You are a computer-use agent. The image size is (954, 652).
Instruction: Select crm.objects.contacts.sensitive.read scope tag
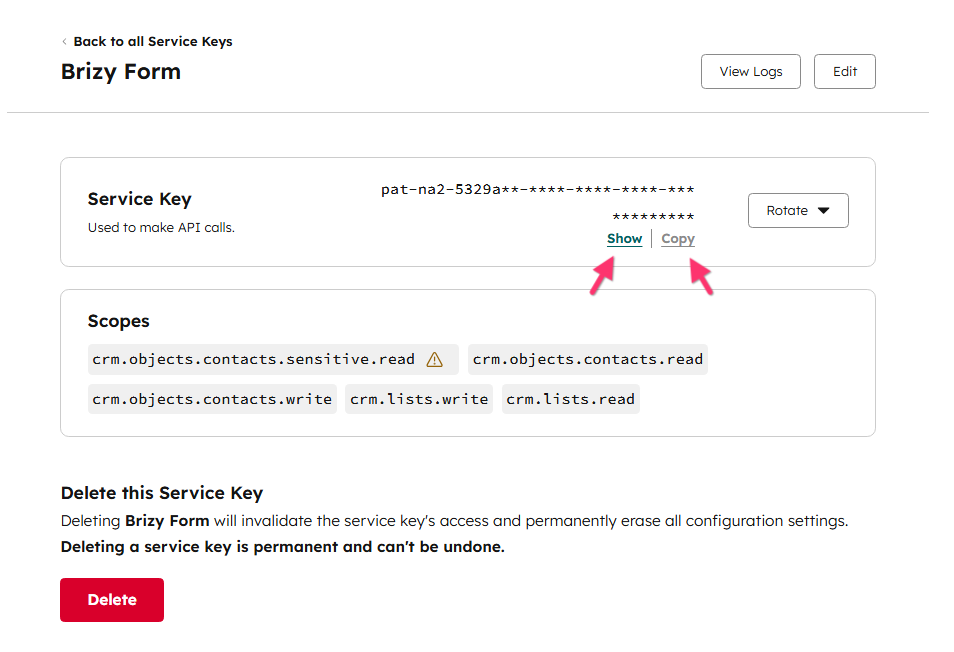tap(273, 359)
